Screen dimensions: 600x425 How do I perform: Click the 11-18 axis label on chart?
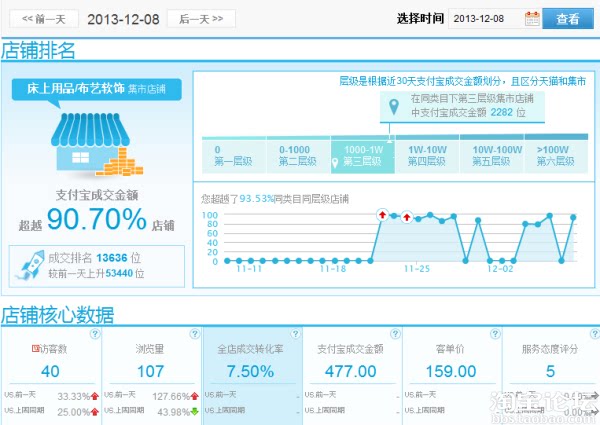333,269
